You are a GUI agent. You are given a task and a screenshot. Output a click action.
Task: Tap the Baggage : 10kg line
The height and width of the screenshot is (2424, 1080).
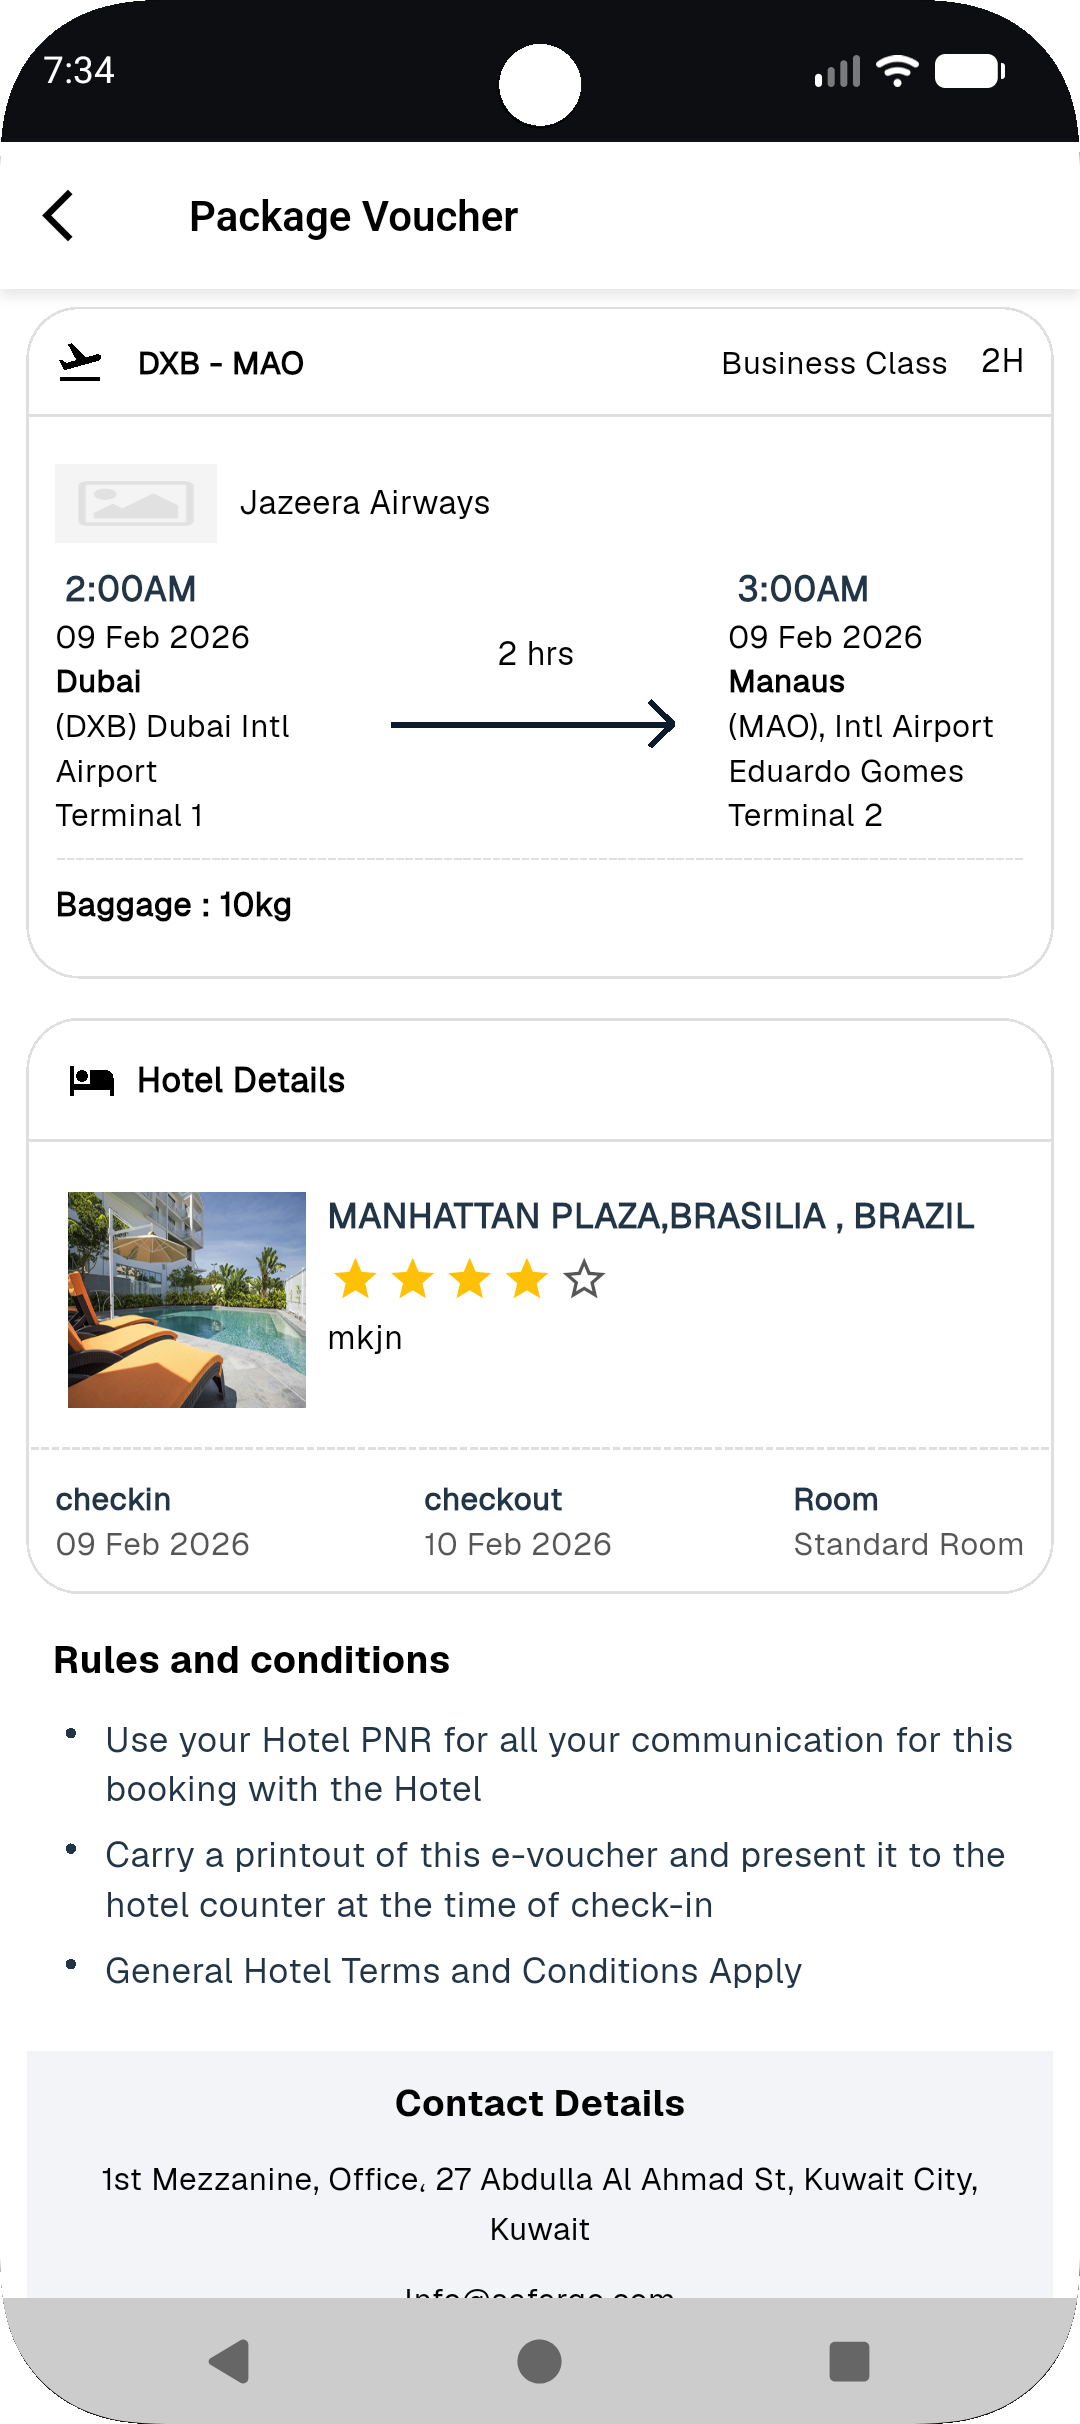point(174,905)
